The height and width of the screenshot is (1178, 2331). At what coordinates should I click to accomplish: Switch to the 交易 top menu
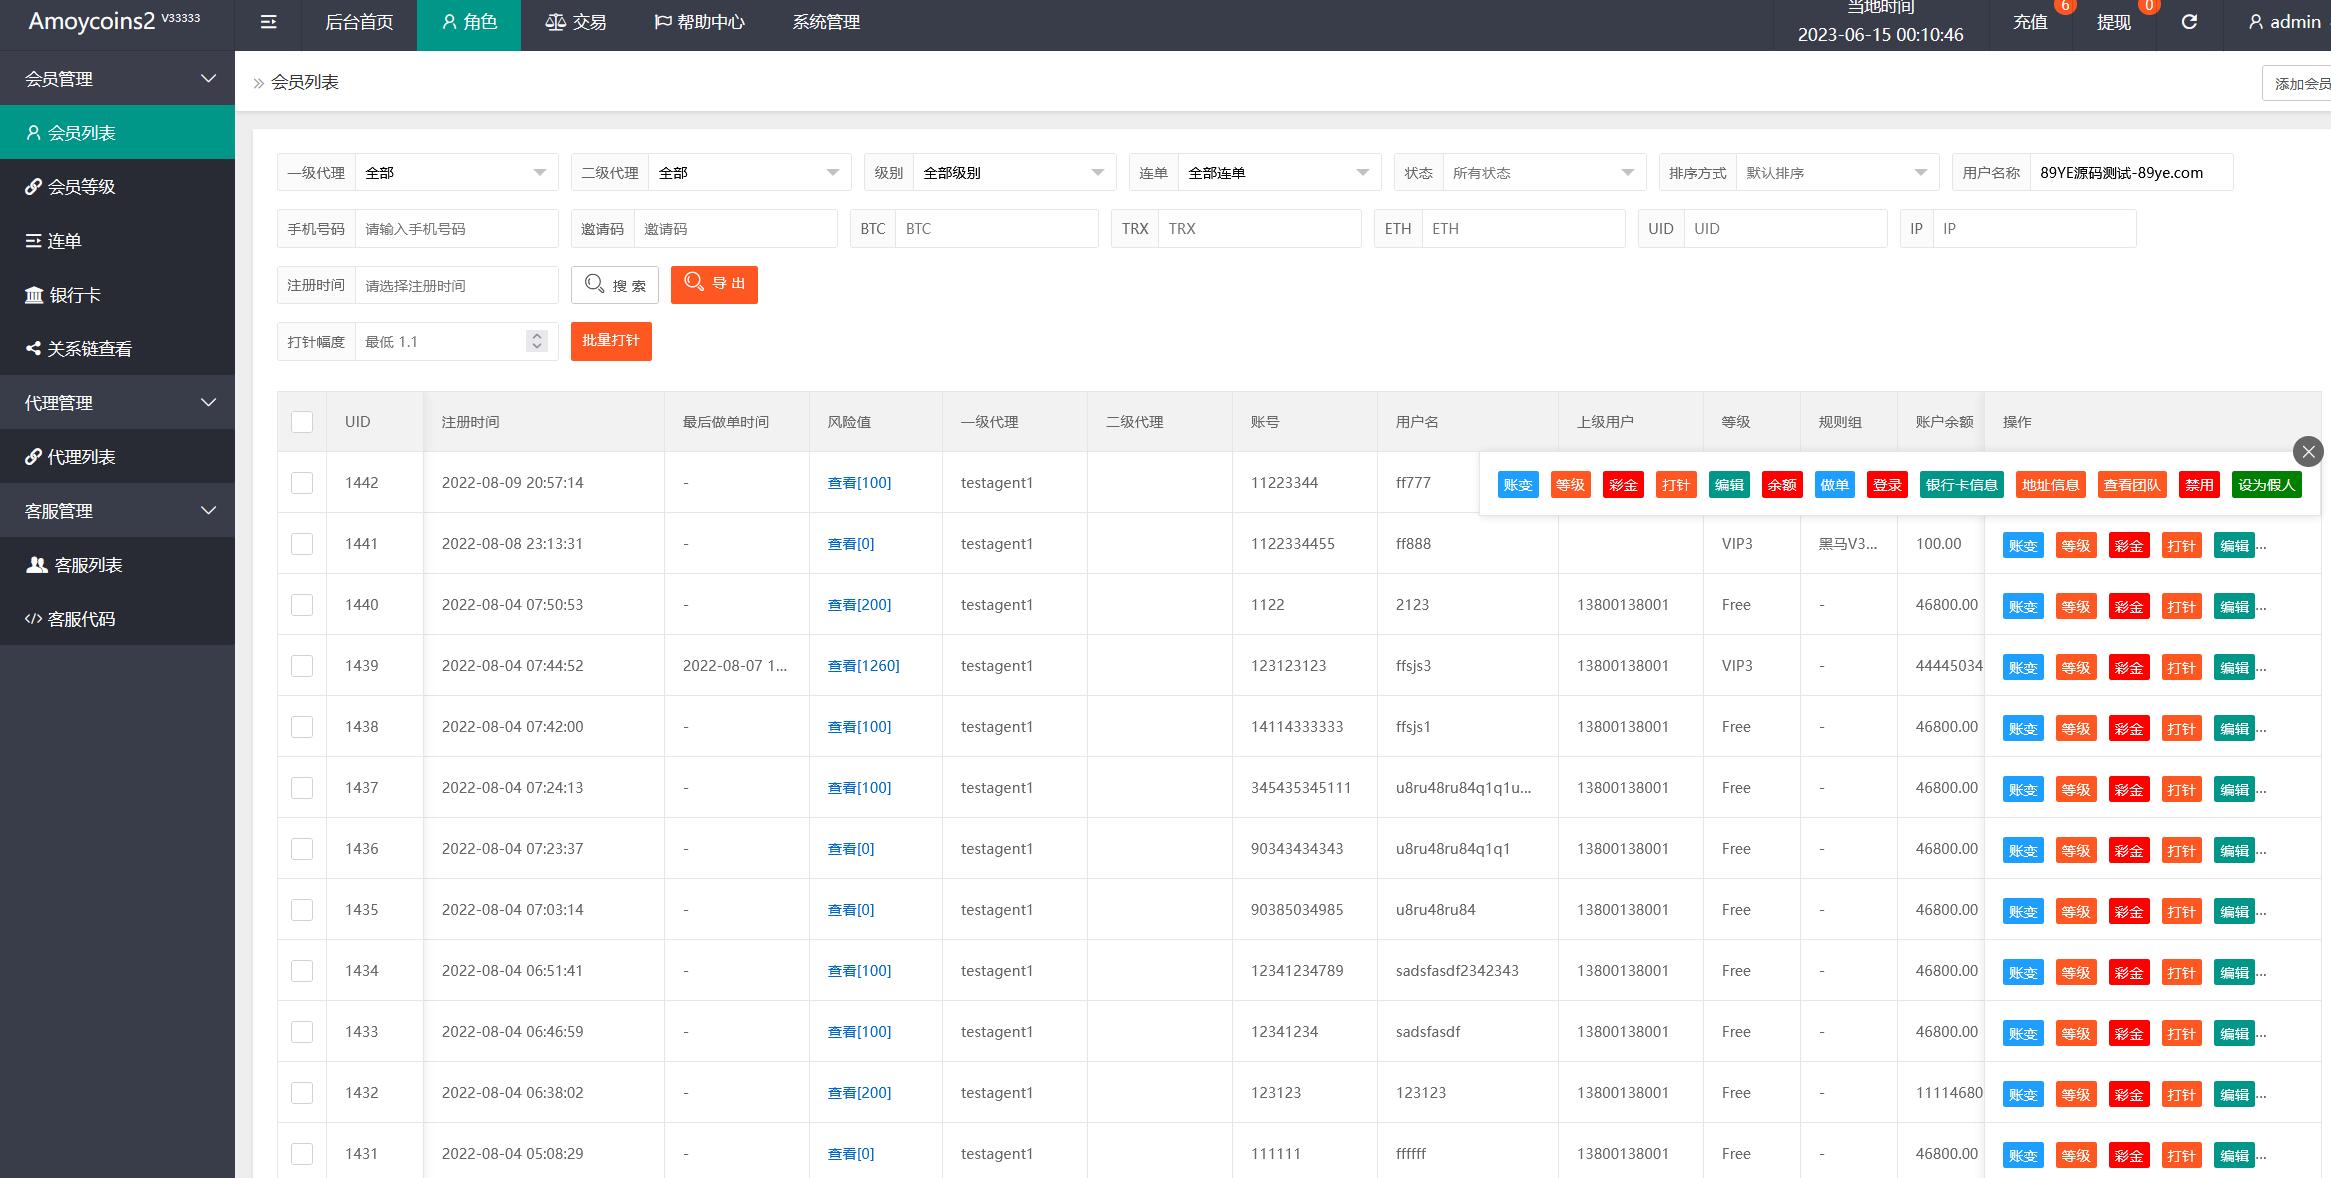576,22
